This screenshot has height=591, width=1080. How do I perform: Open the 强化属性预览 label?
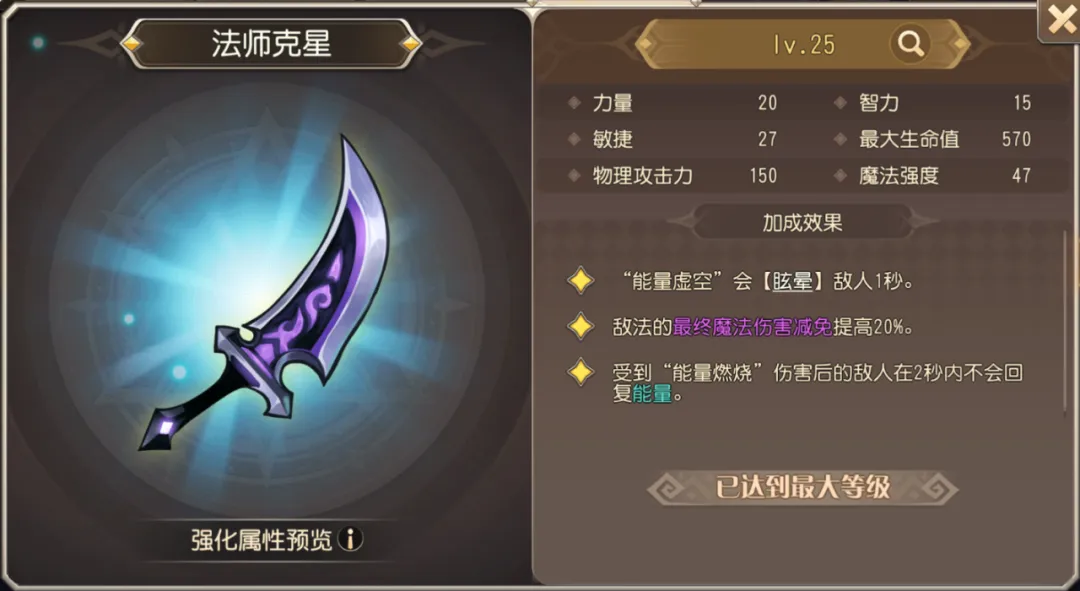pos(262,539)
